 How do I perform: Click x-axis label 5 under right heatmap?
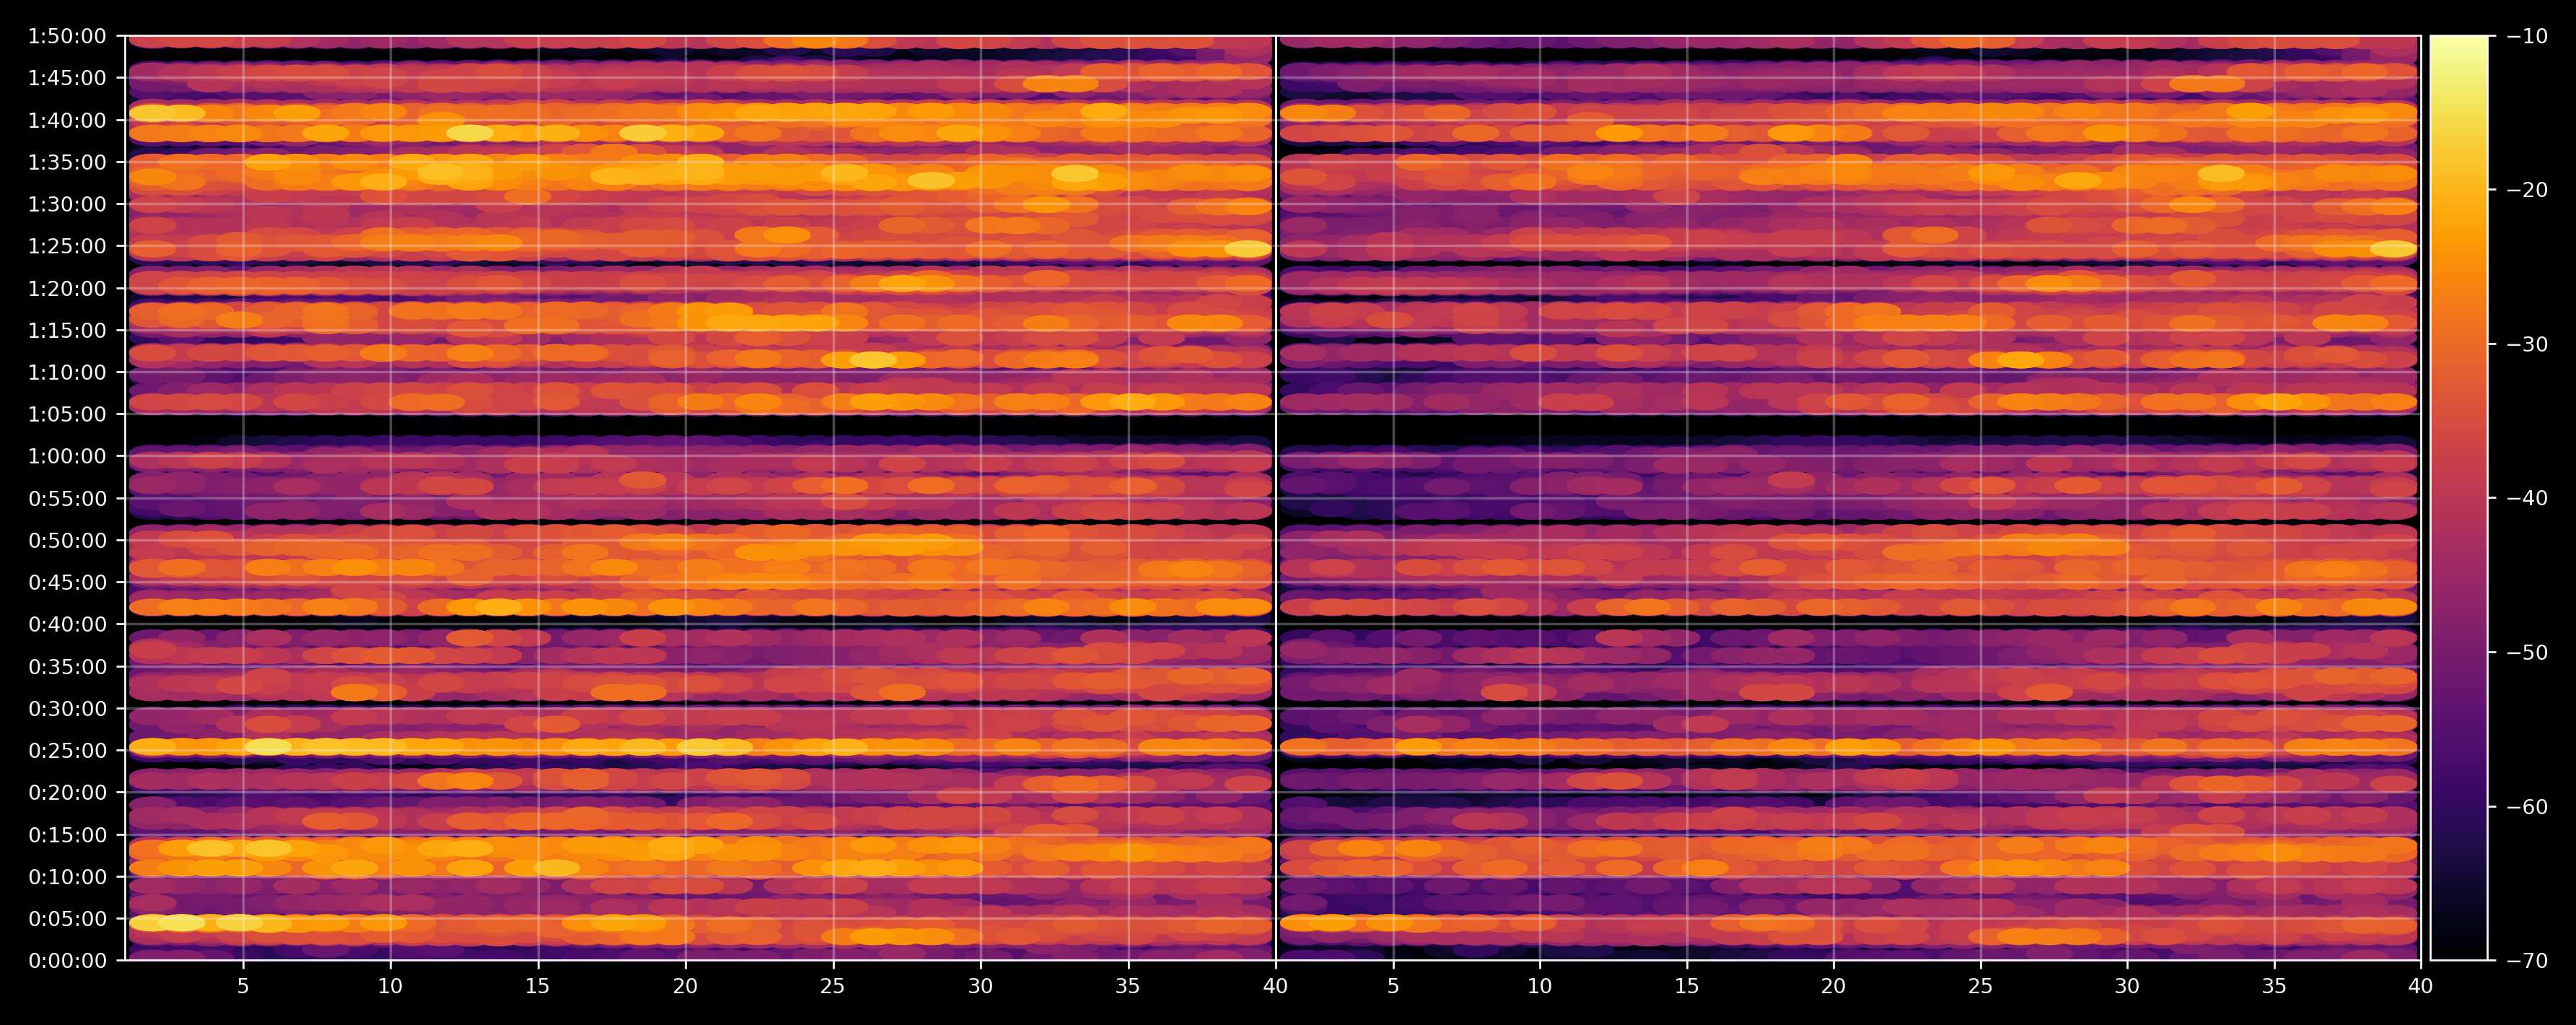(1393, 987)
